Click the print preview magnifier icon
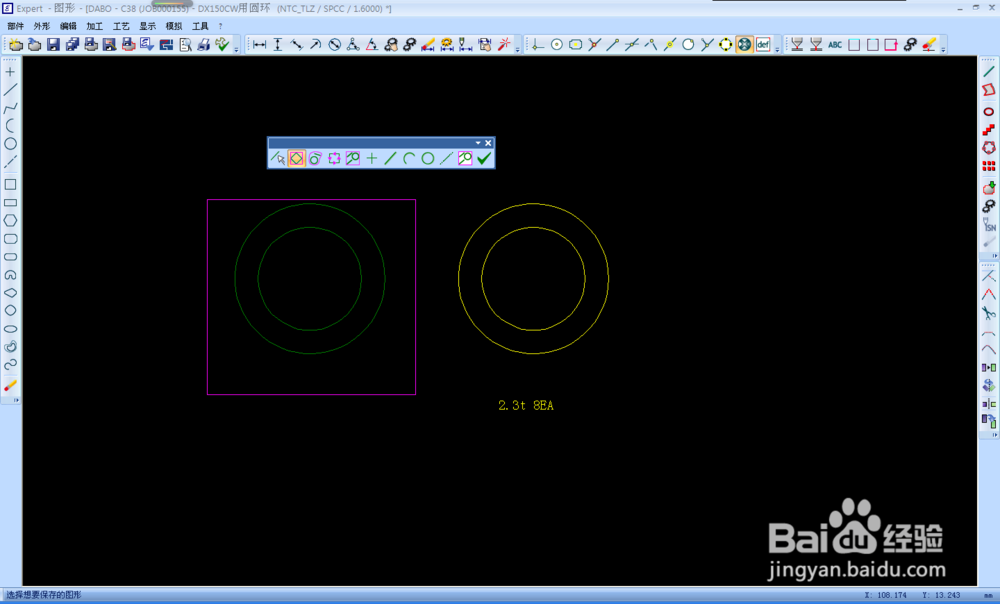Screen dimensions: 1000x604 click(x=185, y=45)
